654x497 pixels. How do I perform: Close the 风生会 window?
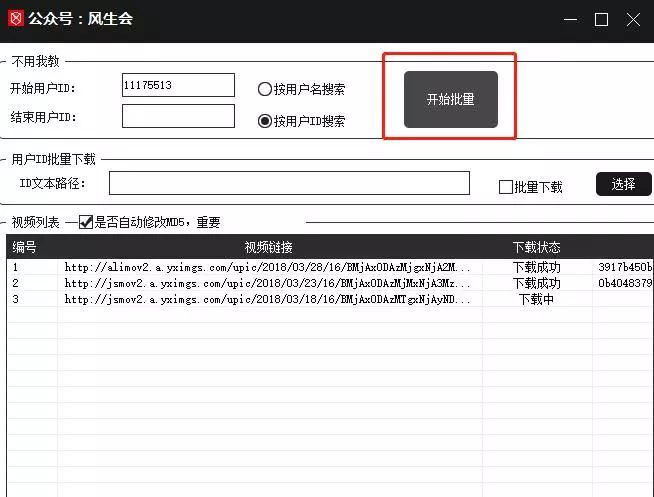[633, 19]
